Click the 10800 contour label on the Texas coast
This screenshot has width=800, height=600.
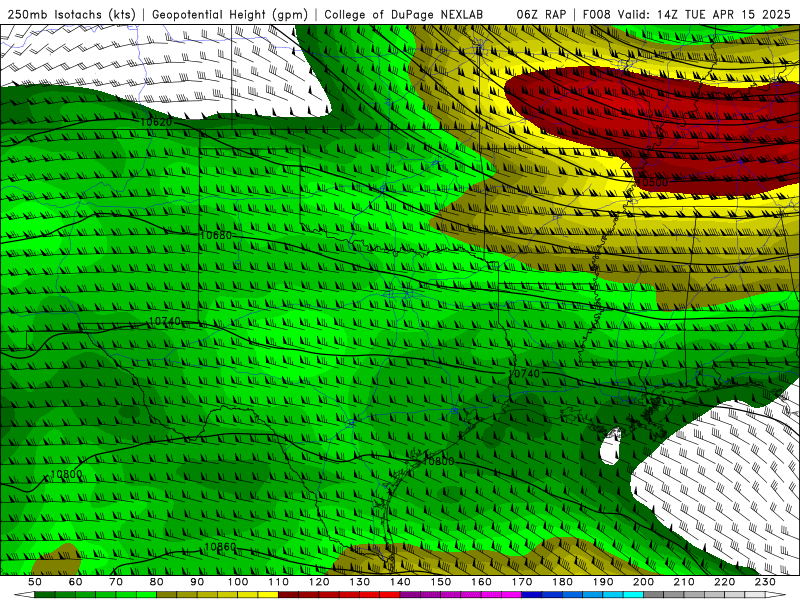click(x=438, y=461)
